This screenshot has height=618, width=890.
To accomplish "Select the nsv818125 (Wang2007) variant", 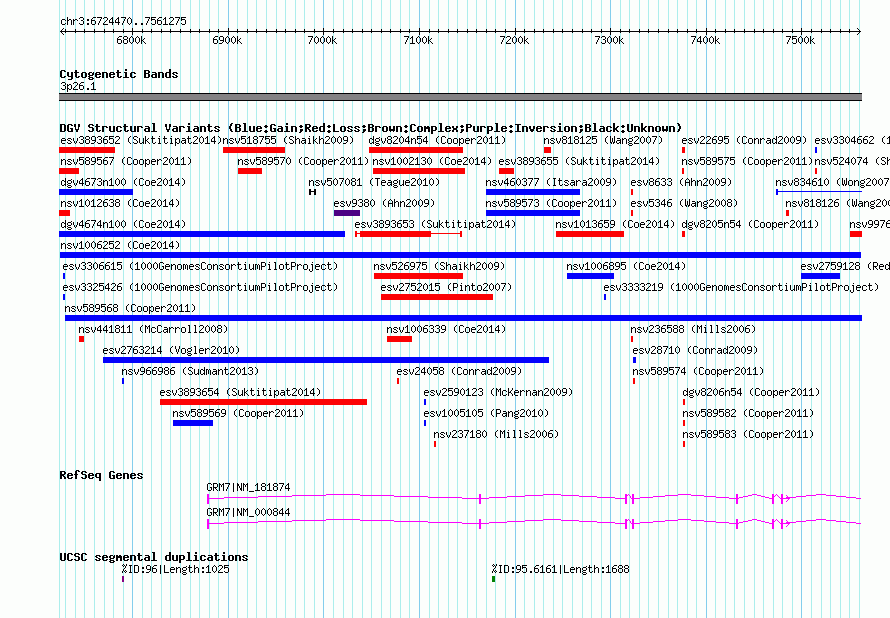I will (603, 140).
